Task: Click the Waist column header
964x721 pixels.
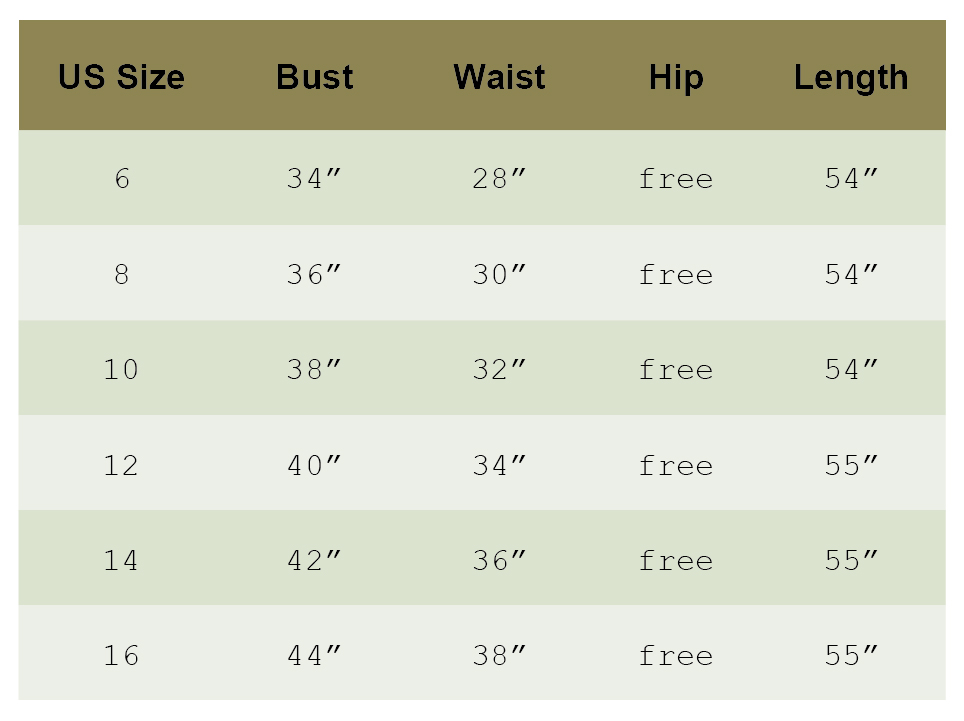Action: pos(499,77)
